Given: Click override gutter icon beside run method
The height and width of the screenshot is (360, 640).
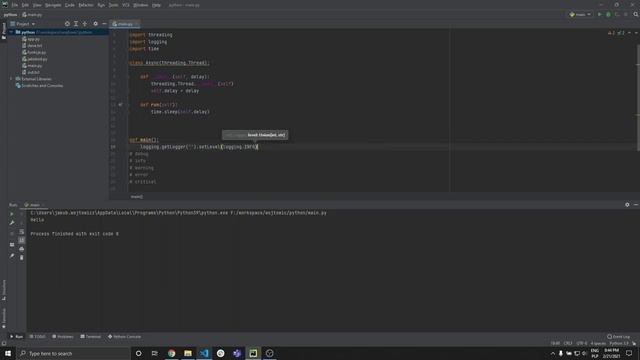Looking at the screenshot, I should pyautogui.click(x=120, y=105).
